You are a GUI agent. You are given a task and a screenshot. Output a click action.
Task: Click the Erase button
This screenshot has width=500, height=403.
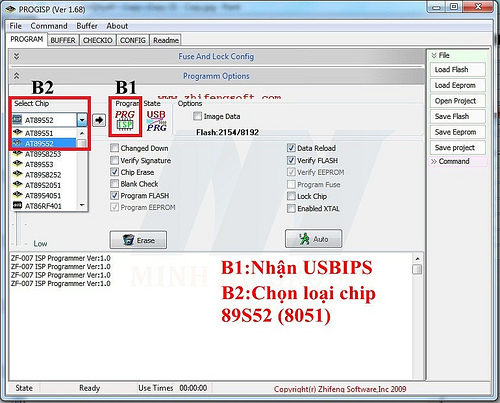click(138, 240)
